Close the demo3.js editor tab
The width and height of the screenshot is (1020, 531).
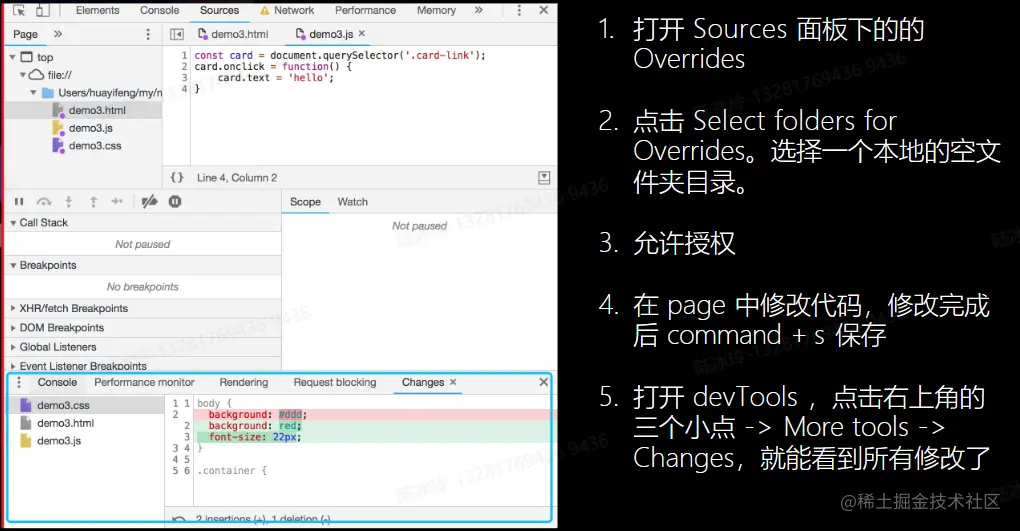[362, 33]
